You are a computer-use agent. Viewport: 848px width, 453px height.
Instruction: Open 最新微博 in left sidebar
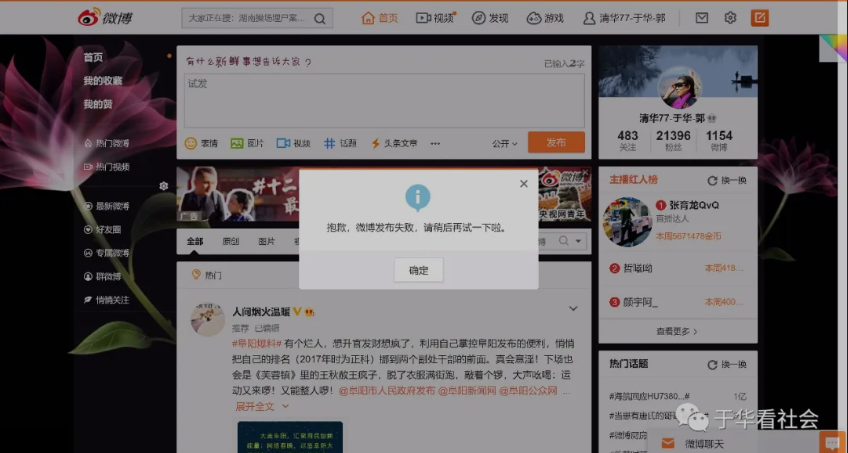107,206
